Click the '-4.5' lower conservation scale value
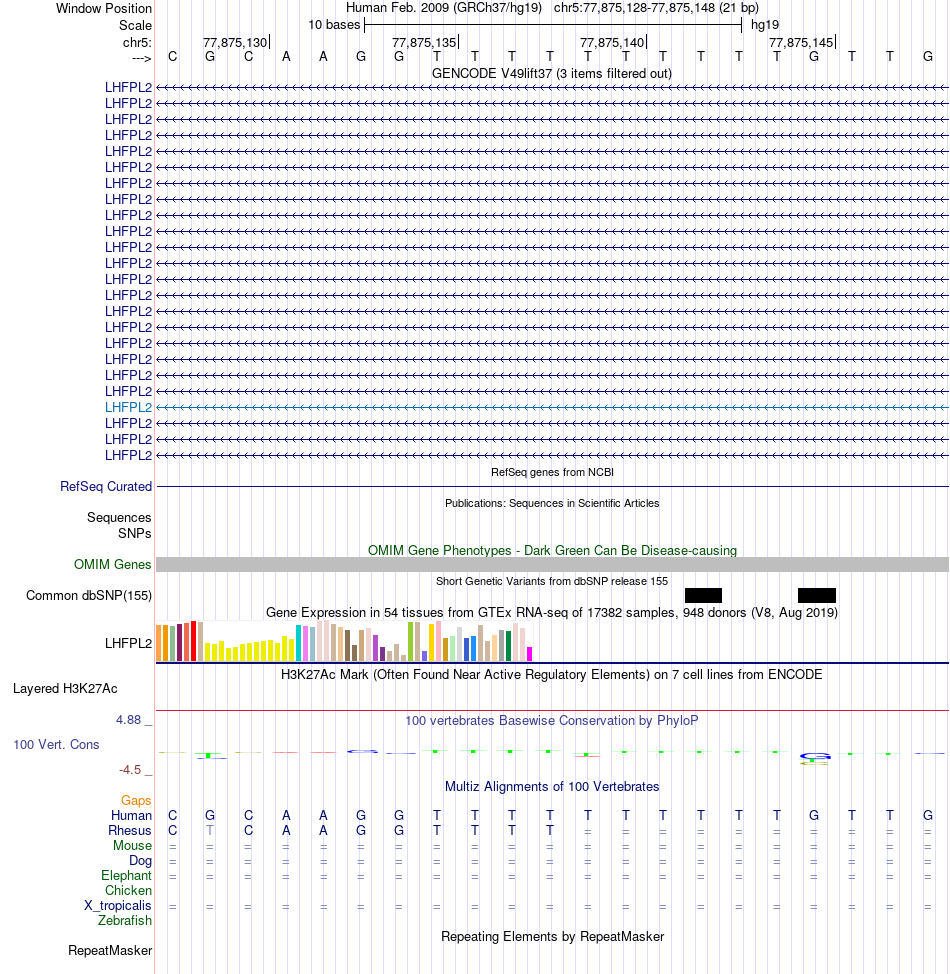Screen dimensions: 950x974 pyautogui.click(x=130, y=770)
